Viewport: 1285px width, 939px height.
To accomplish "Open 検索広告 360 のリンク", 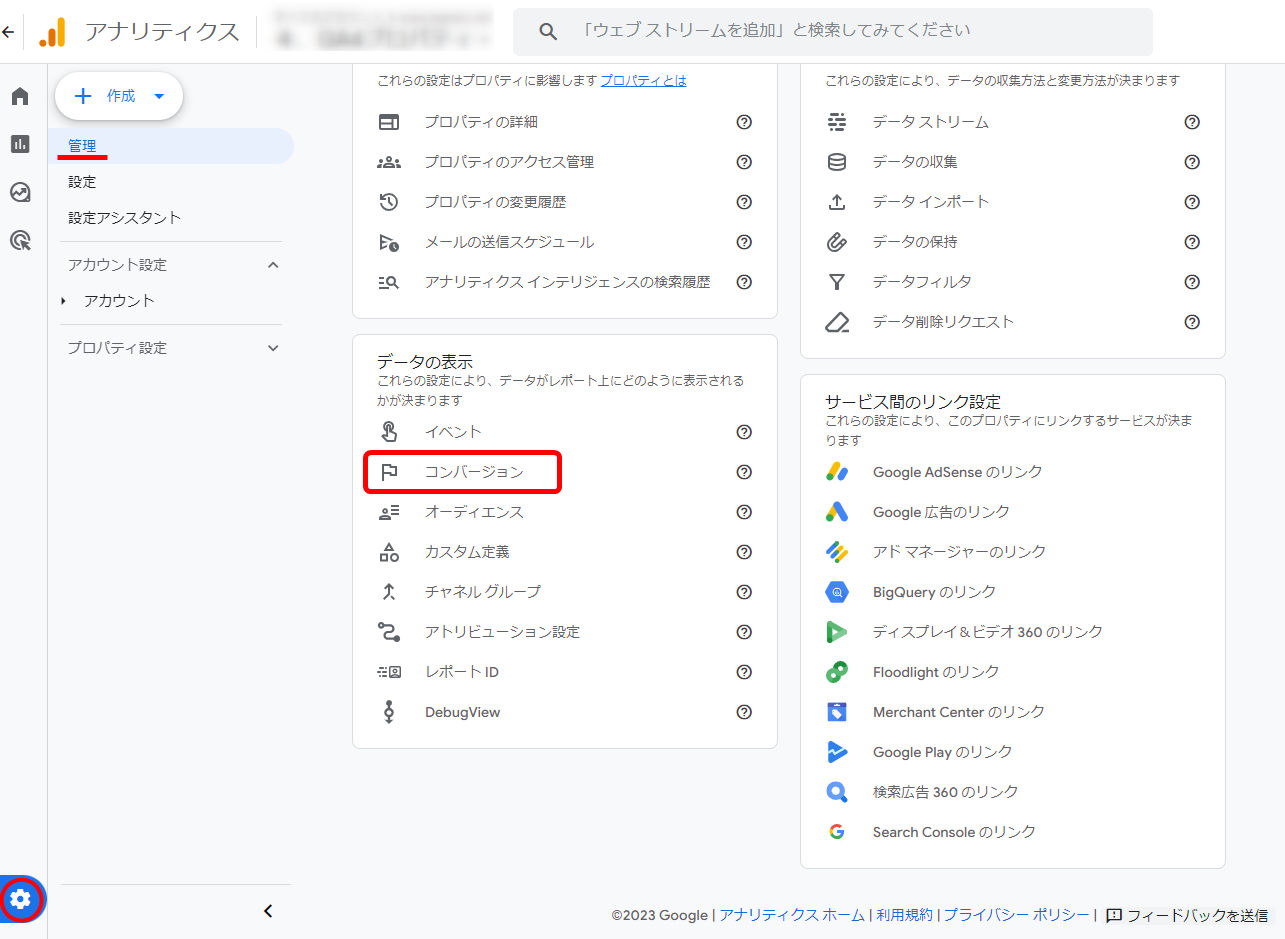I will [946, 792].
